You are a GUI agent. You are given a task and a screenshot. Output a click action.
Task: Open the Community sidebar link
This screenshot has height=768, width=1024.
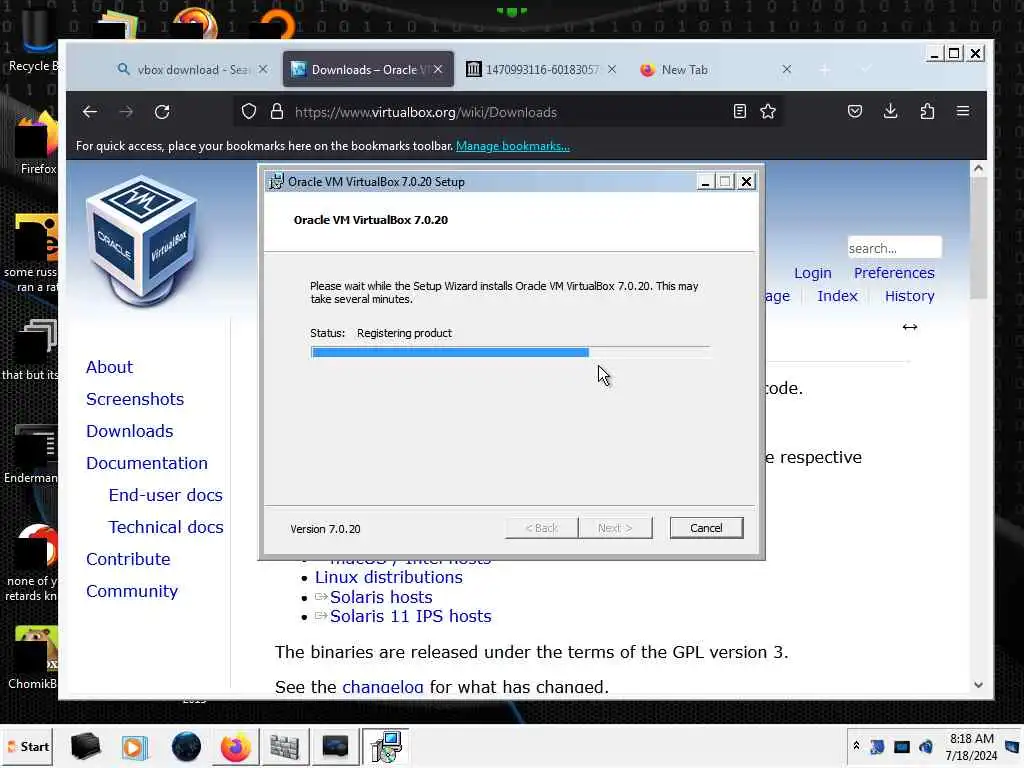132,591
